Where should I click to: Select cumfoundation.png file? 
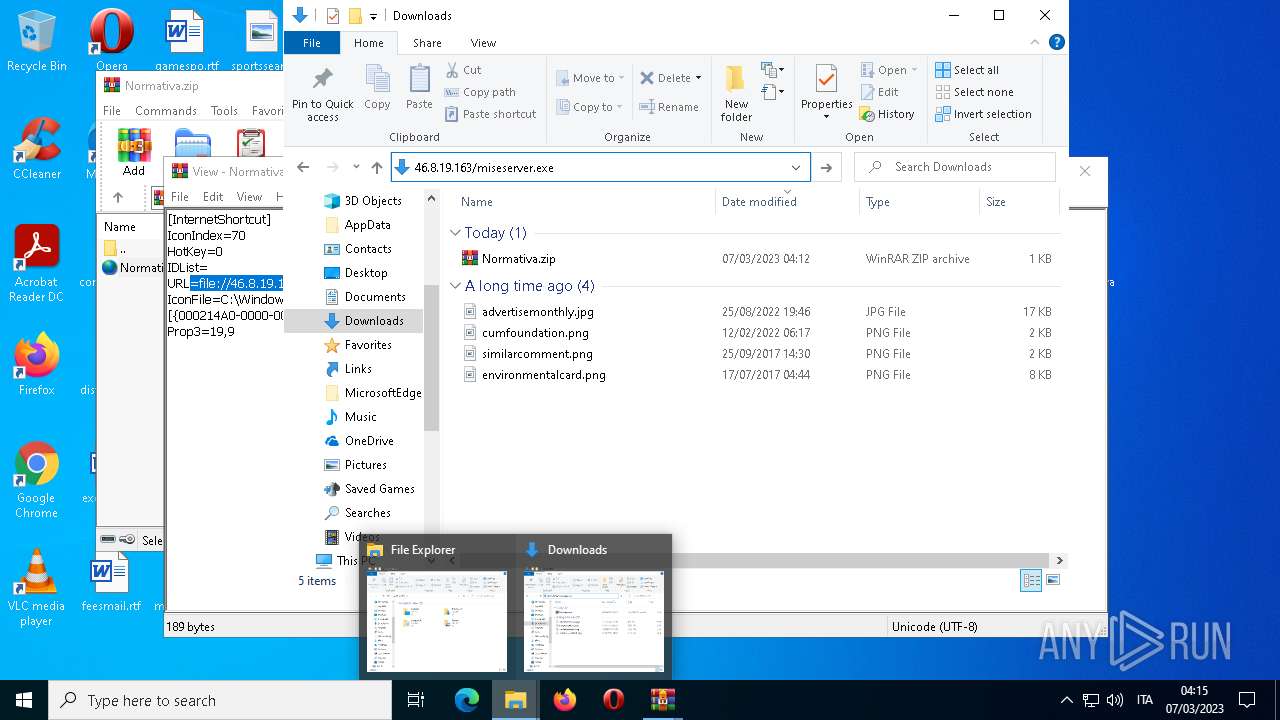535,333
